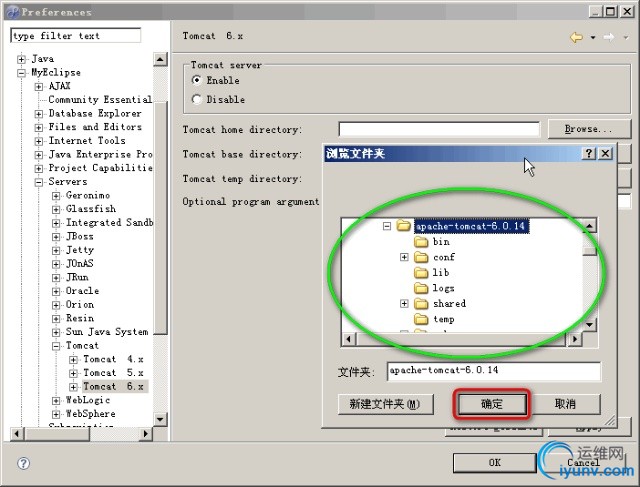Click preferences tree scroll up arrow
The width and height of the screenshot is (640, 487).
[x=160, y=60]
